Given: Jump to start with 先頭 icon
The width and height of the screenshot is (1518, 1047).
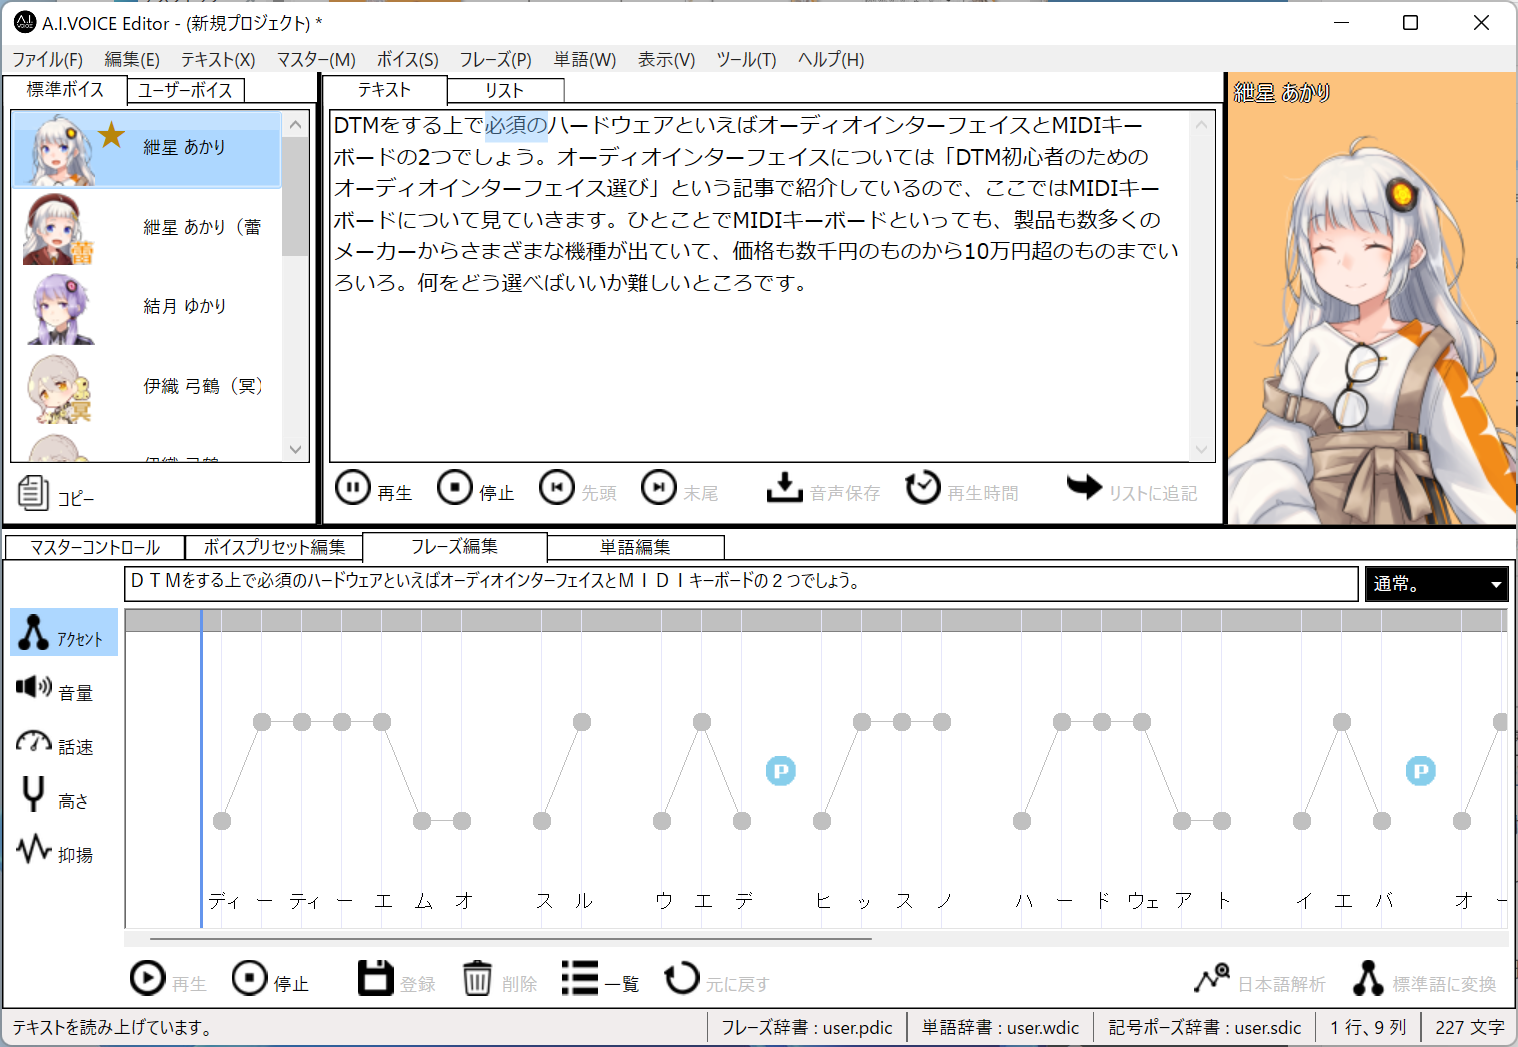Looking at the screenshot, I should tap(557, 488).
